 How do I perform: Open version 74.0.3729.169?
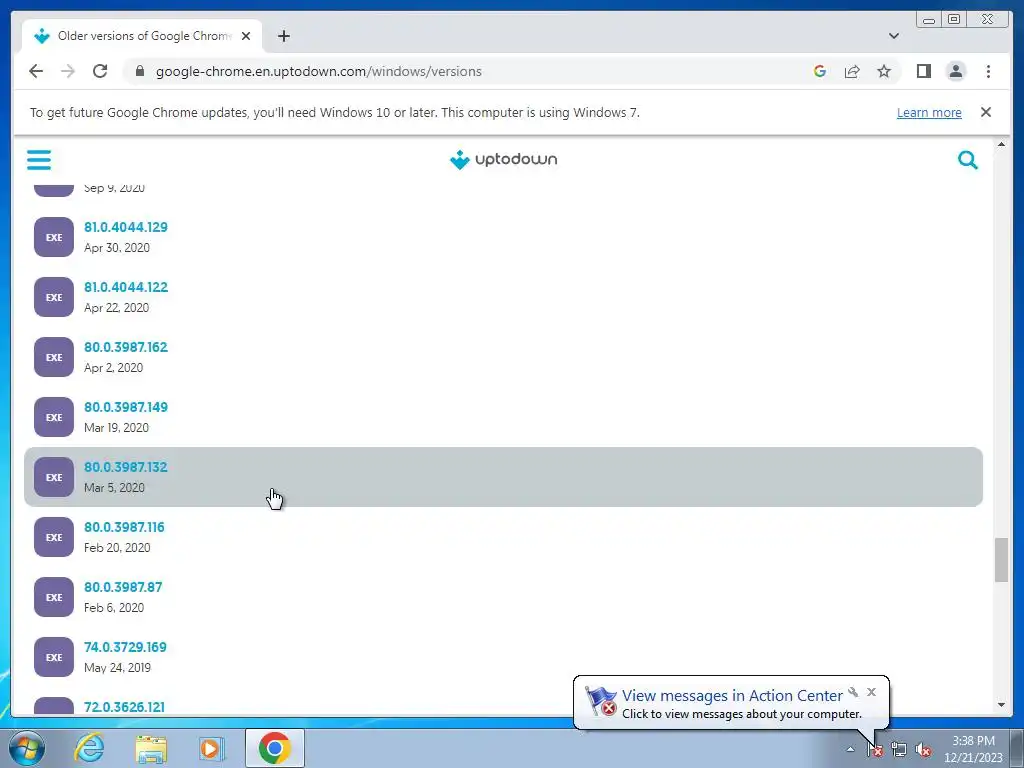pyautogui.click(x=125, y=648)
